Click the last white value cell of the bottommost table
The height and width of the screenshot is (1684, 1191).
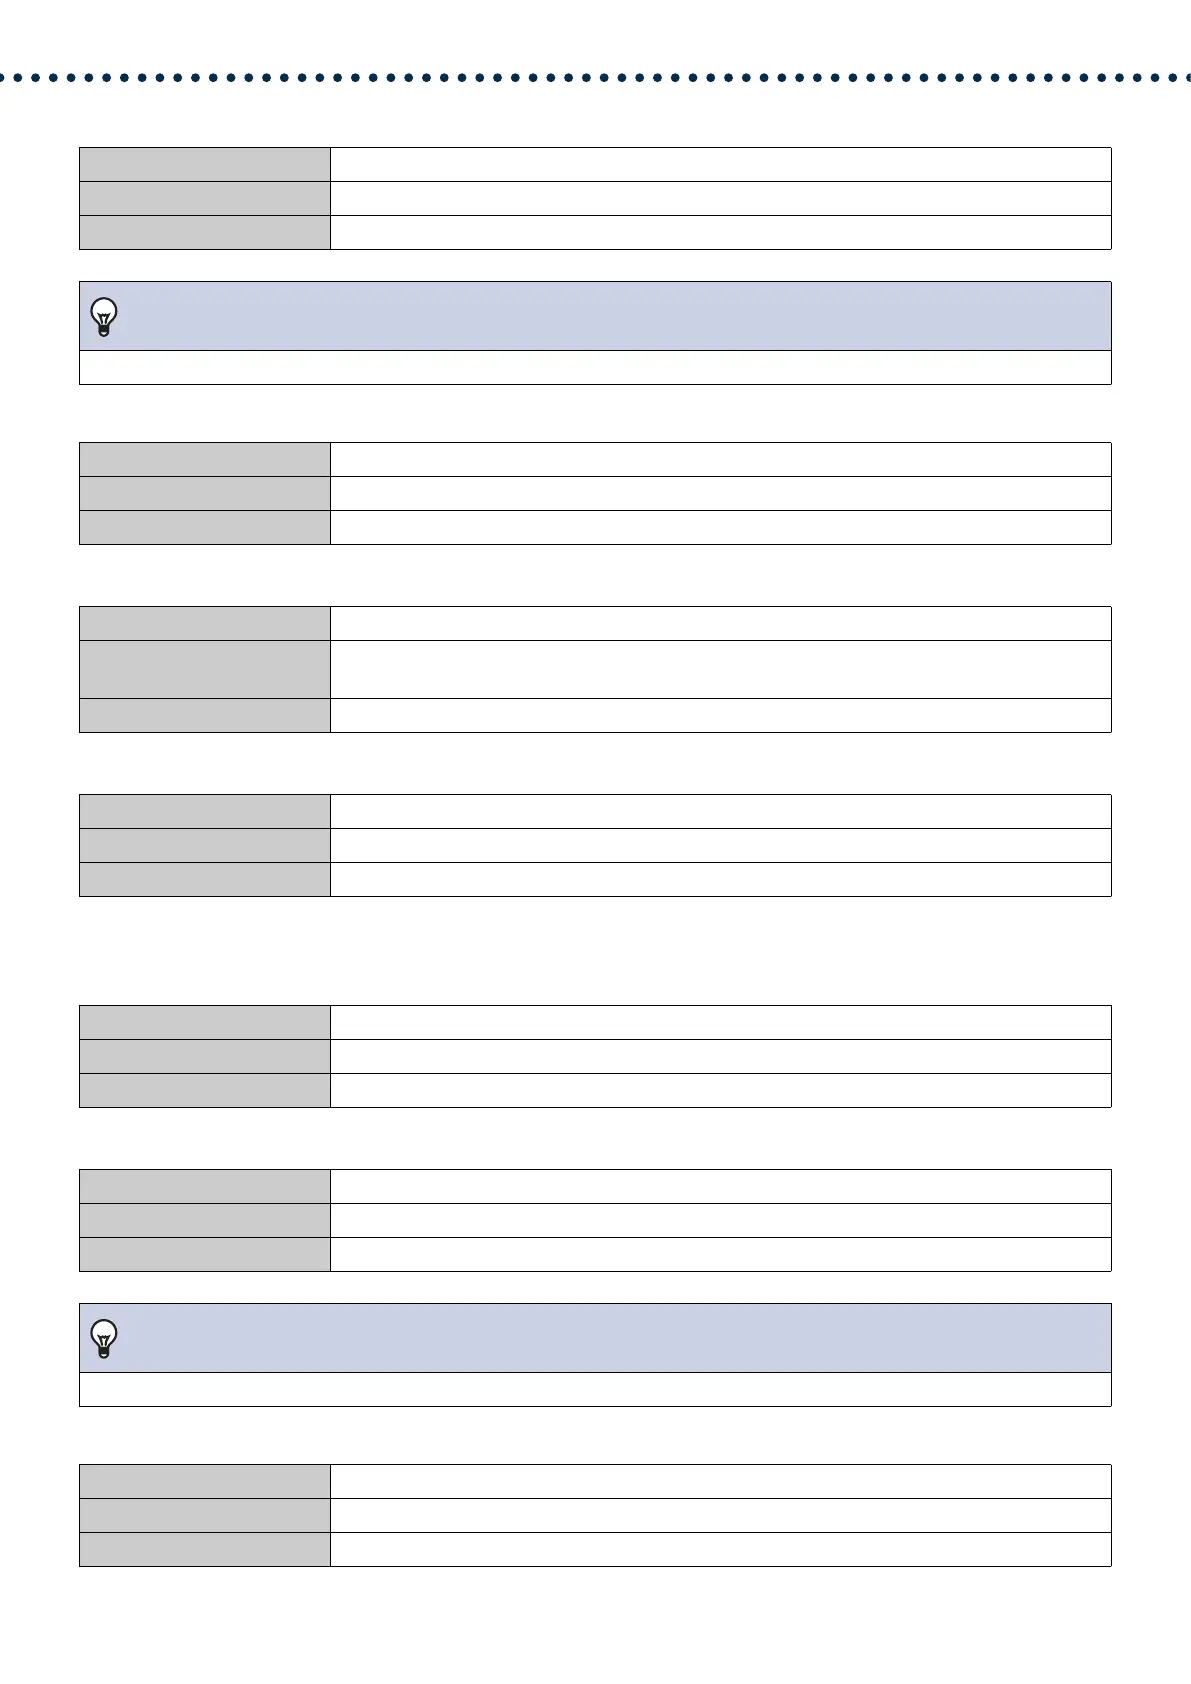click(721, 1549)
